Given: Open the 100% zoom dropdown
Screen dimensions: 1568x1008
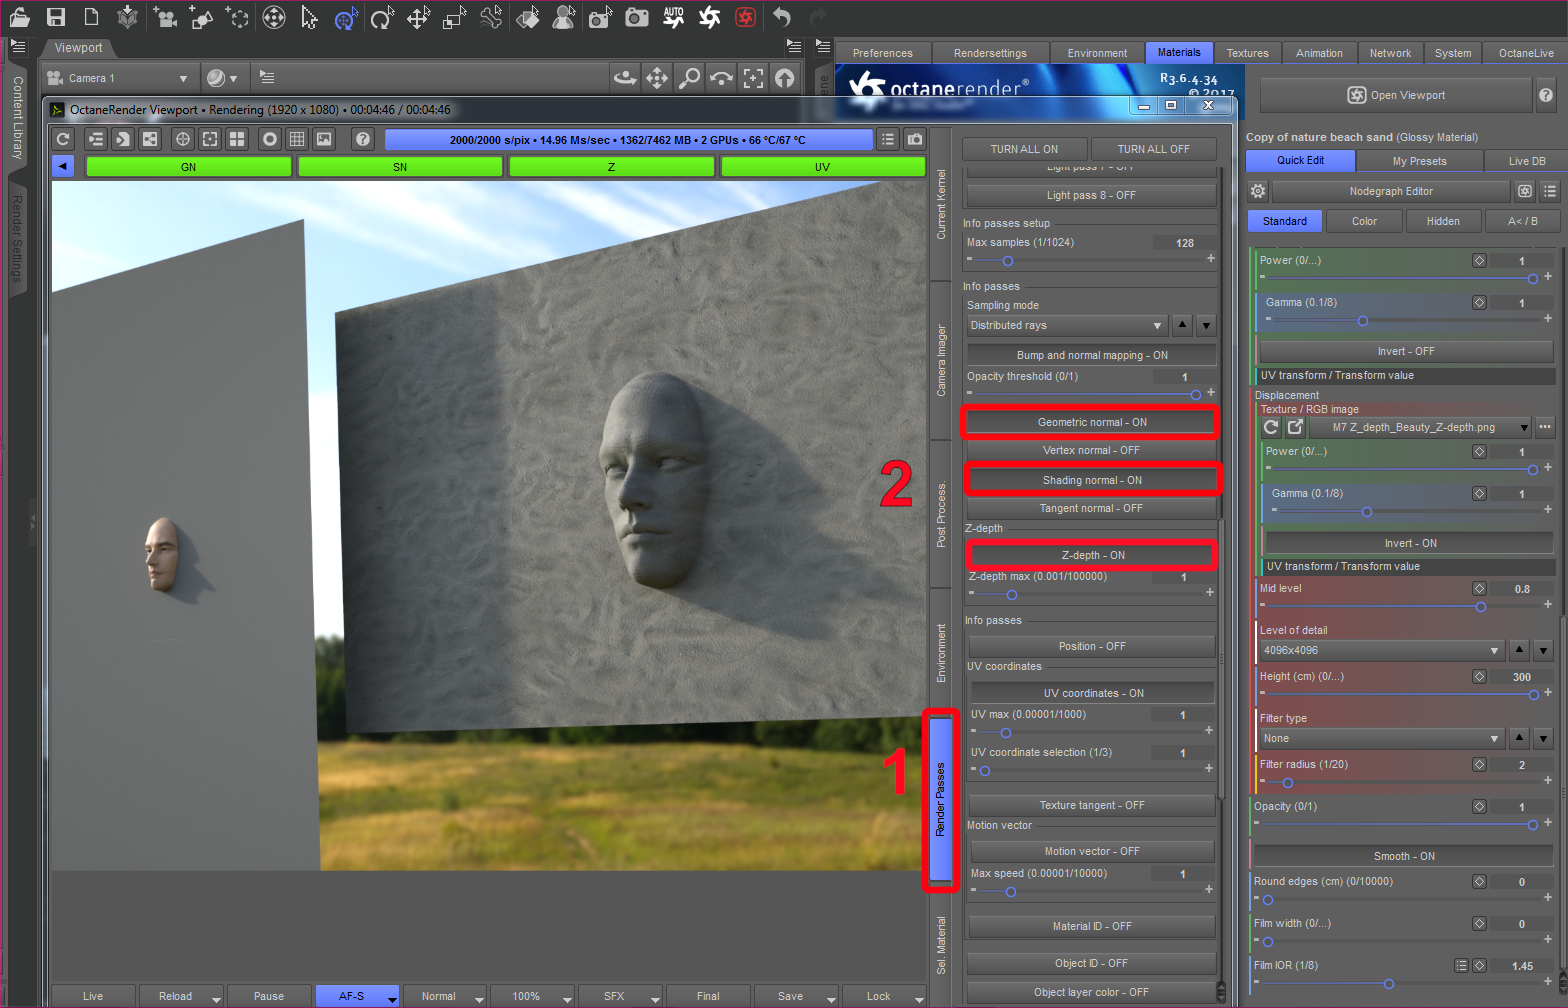Looking at the screenshot, I should click(x=533, y=996).
